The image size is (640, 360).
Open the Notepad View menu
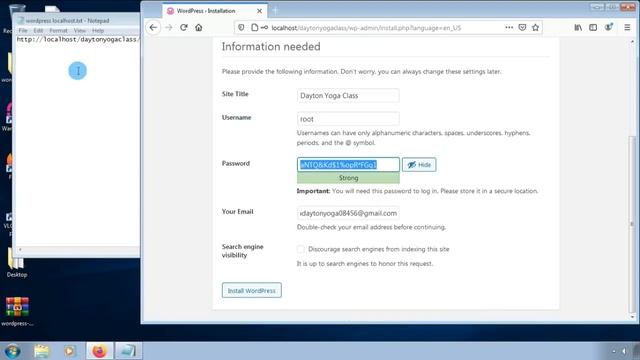[x=80, y=31]
